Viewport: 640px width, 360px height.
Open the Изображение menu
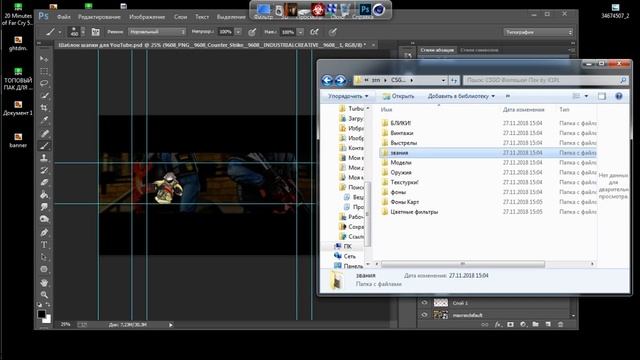point(147,17)
